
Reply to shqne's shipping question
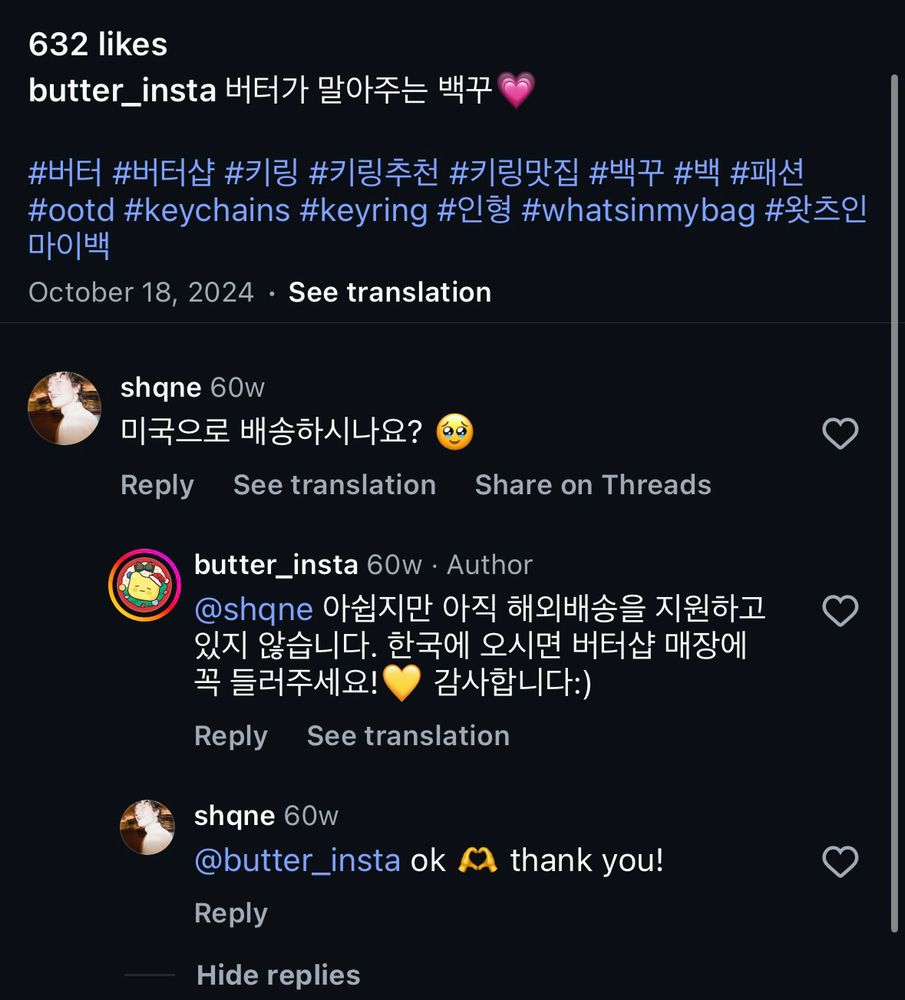[x=157, y=485]
